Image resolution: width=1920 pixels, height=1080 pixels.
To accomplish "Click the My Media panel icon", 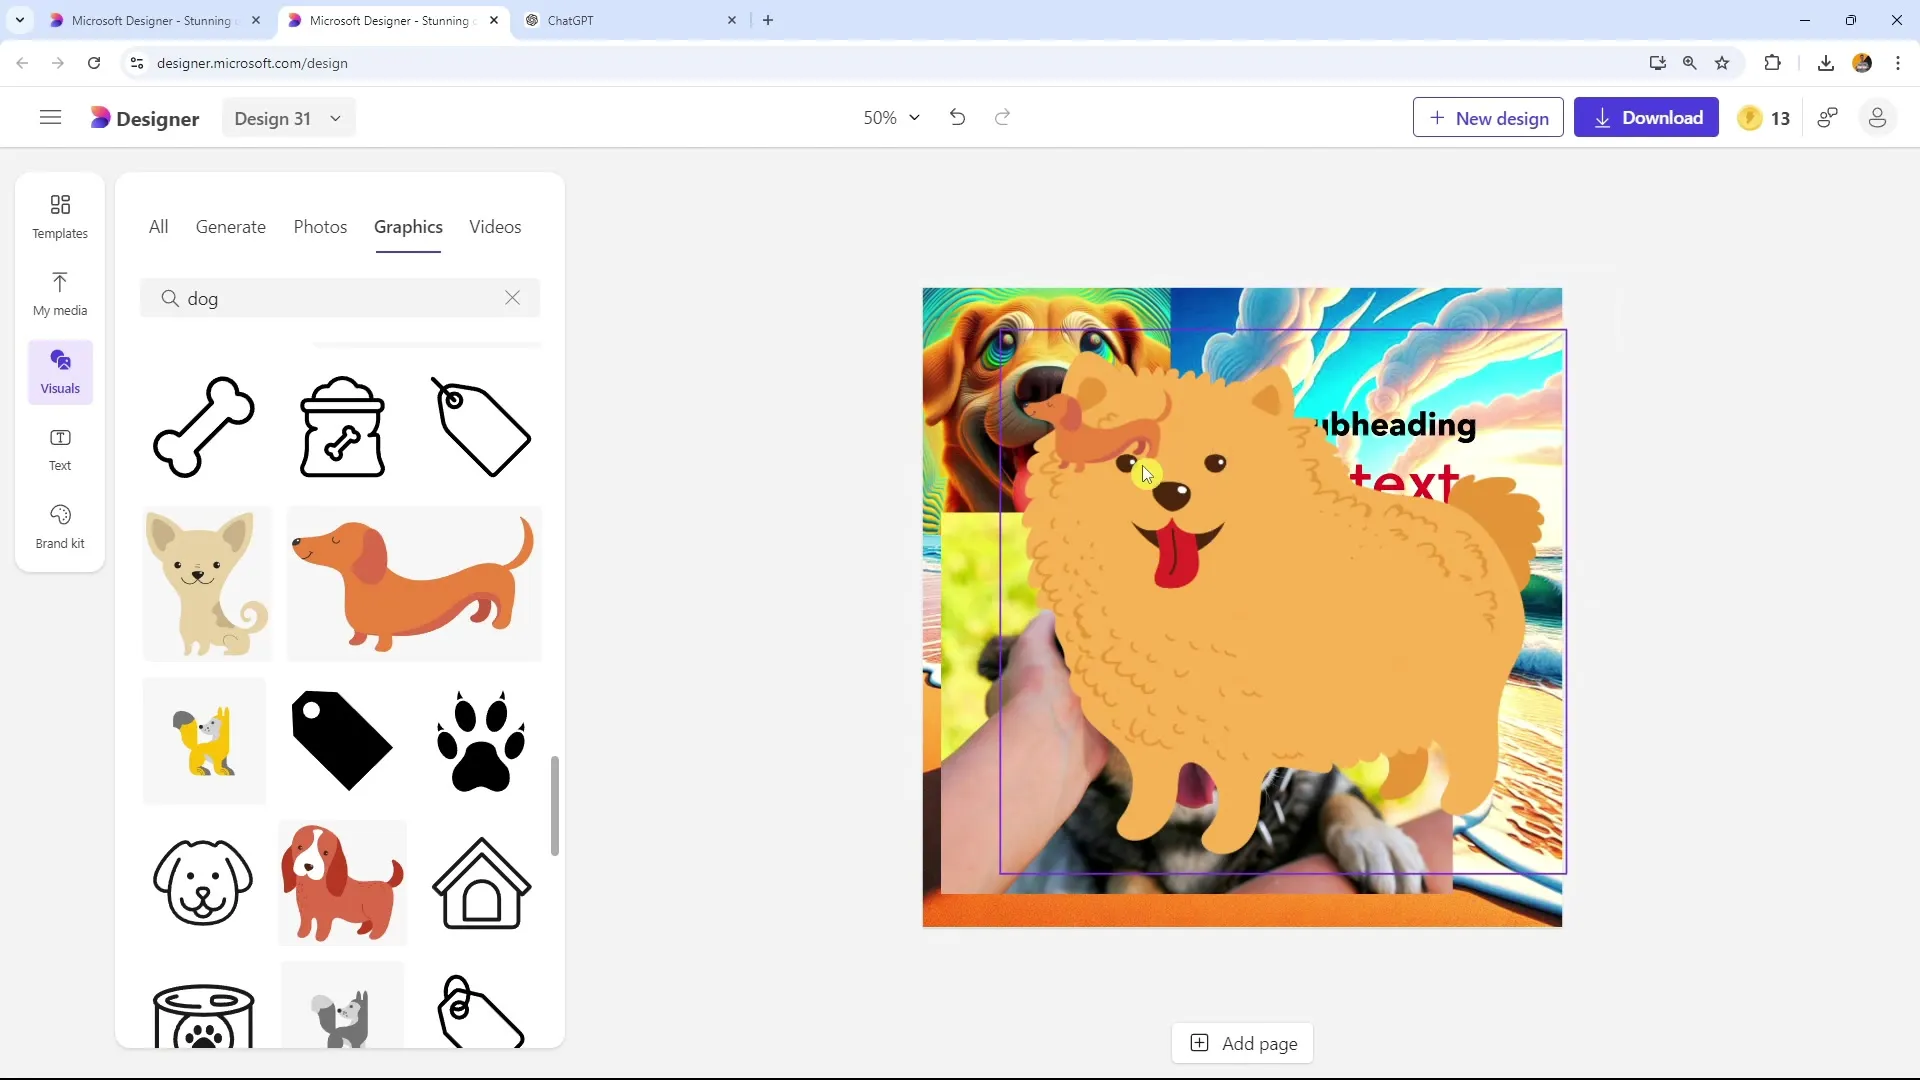I will pos(59,290).
